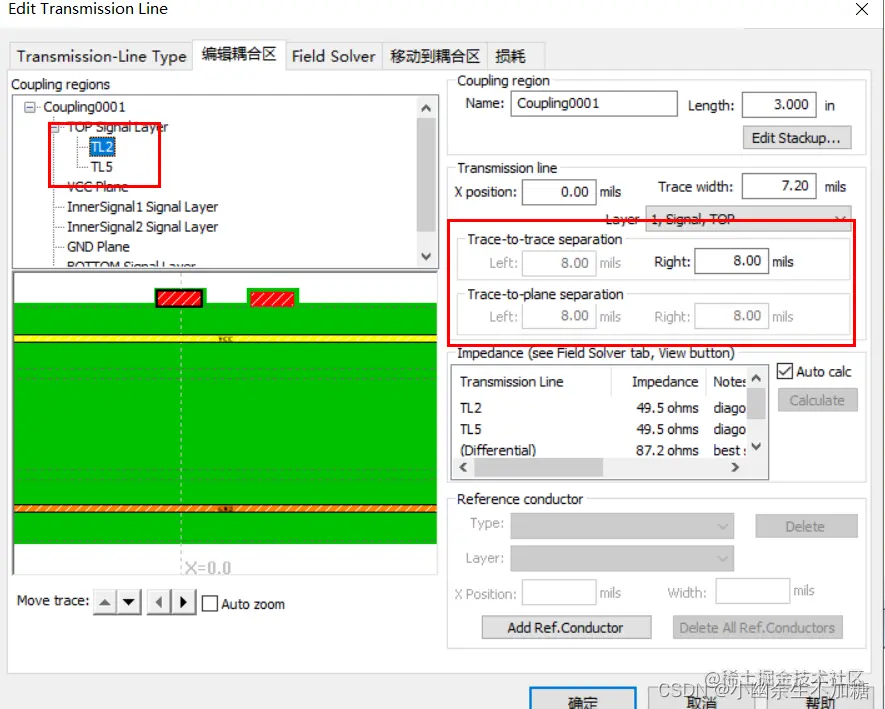Click coupling regions vertical scrollbar thumb

click(426, 174)
